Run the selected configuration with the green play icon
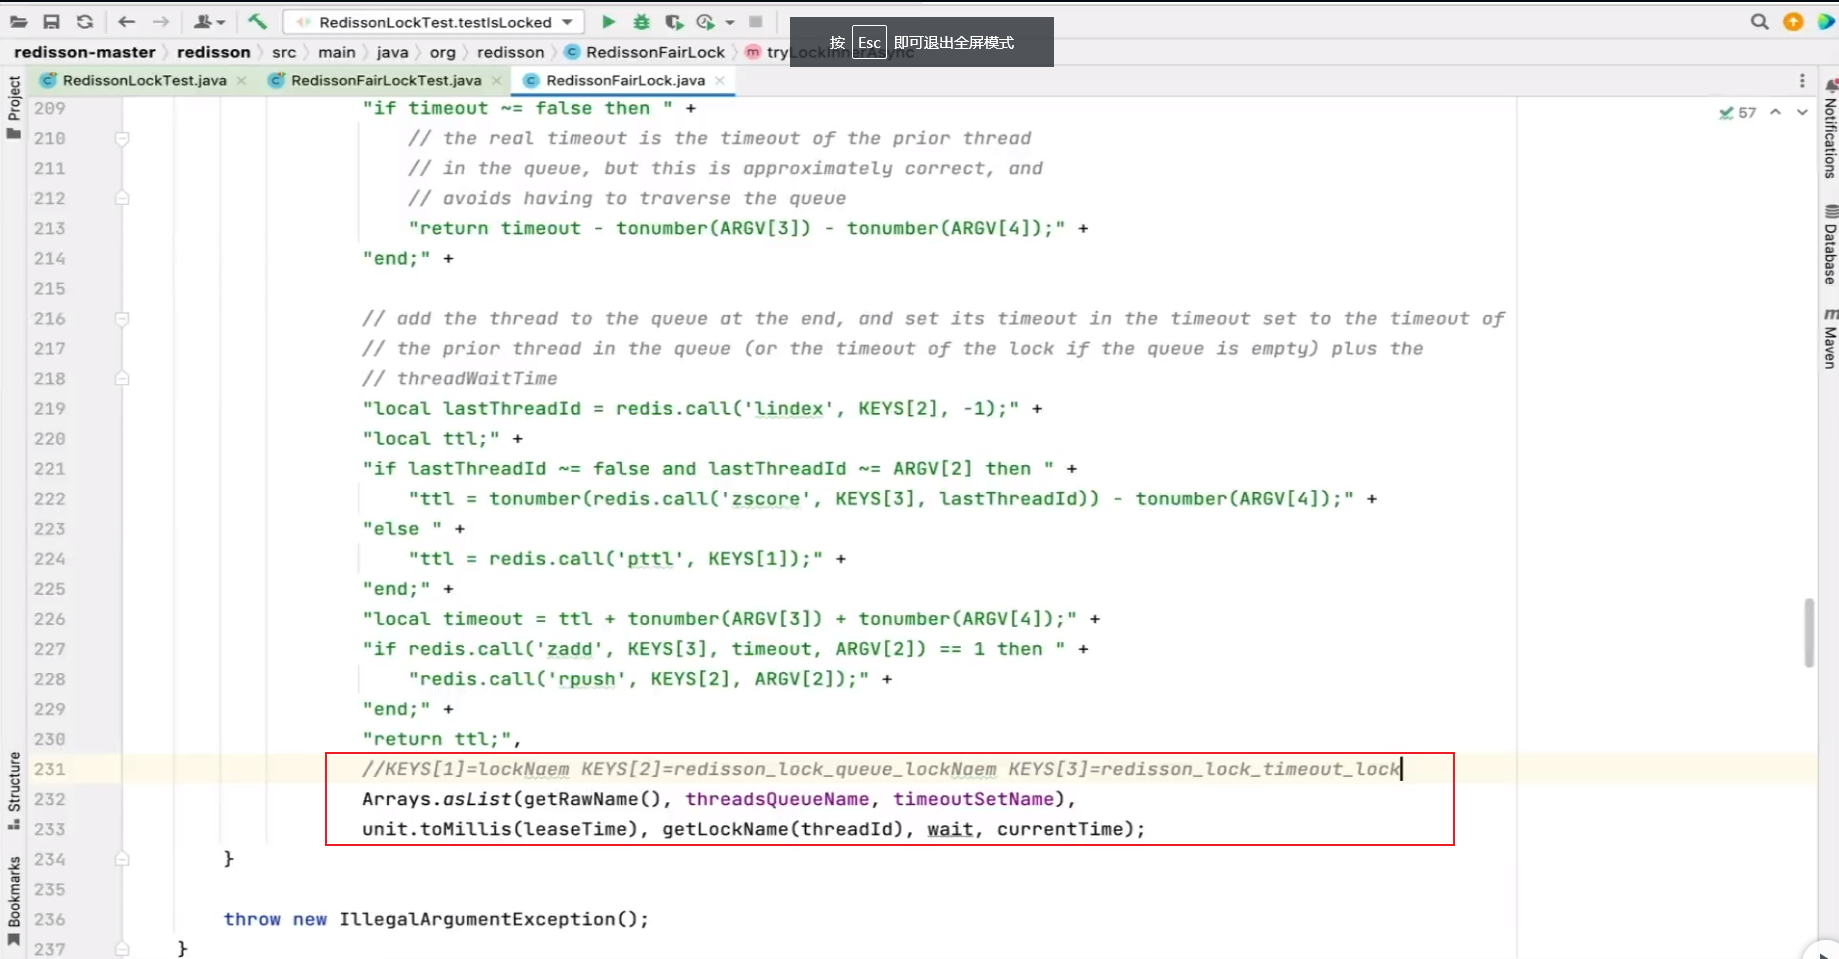The image size is (1839, 959). (x=608, y=21)
